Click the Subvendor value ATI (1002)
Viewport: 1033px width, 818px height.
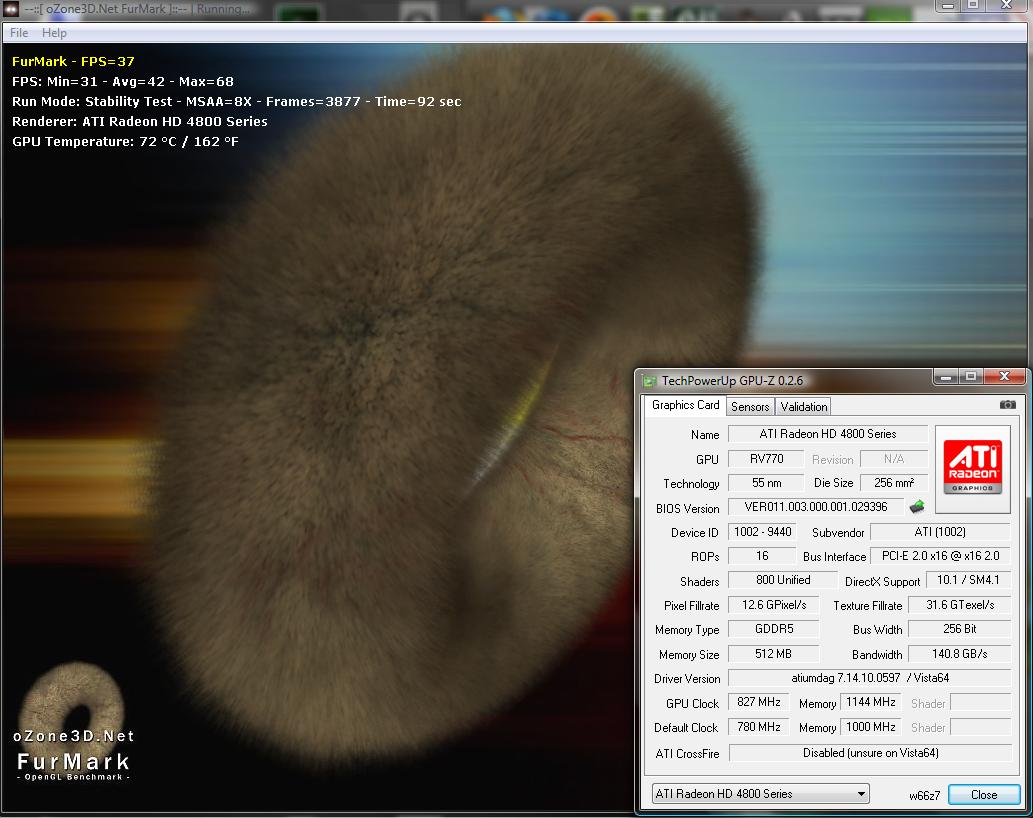click(940, 532)
